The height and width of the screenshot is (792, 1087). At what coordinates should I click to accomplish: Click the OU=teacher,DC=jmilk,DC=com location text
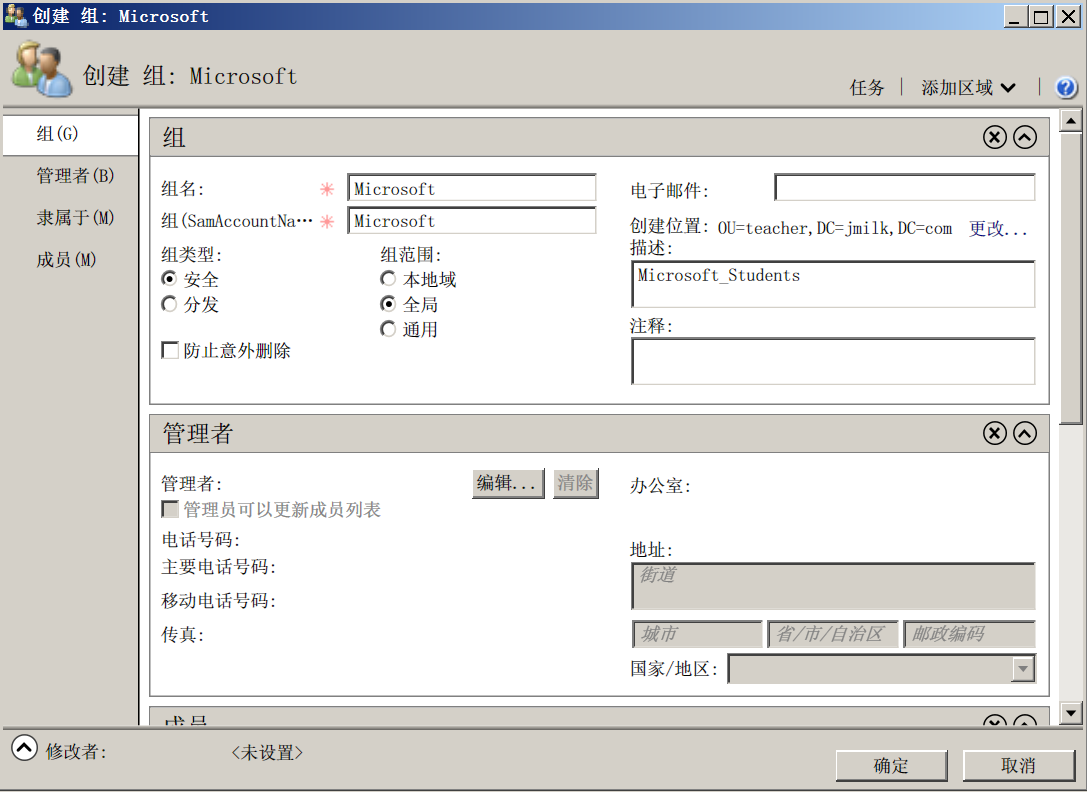coord(835,228)
